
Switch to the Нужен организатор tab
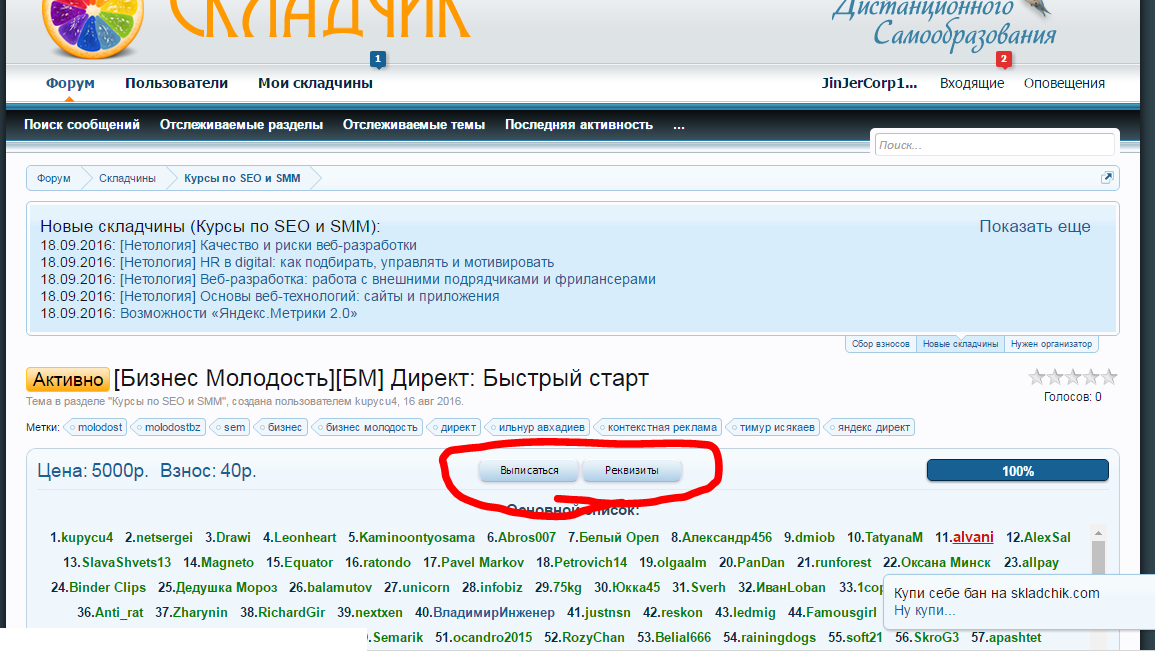tap(1051, 344)
